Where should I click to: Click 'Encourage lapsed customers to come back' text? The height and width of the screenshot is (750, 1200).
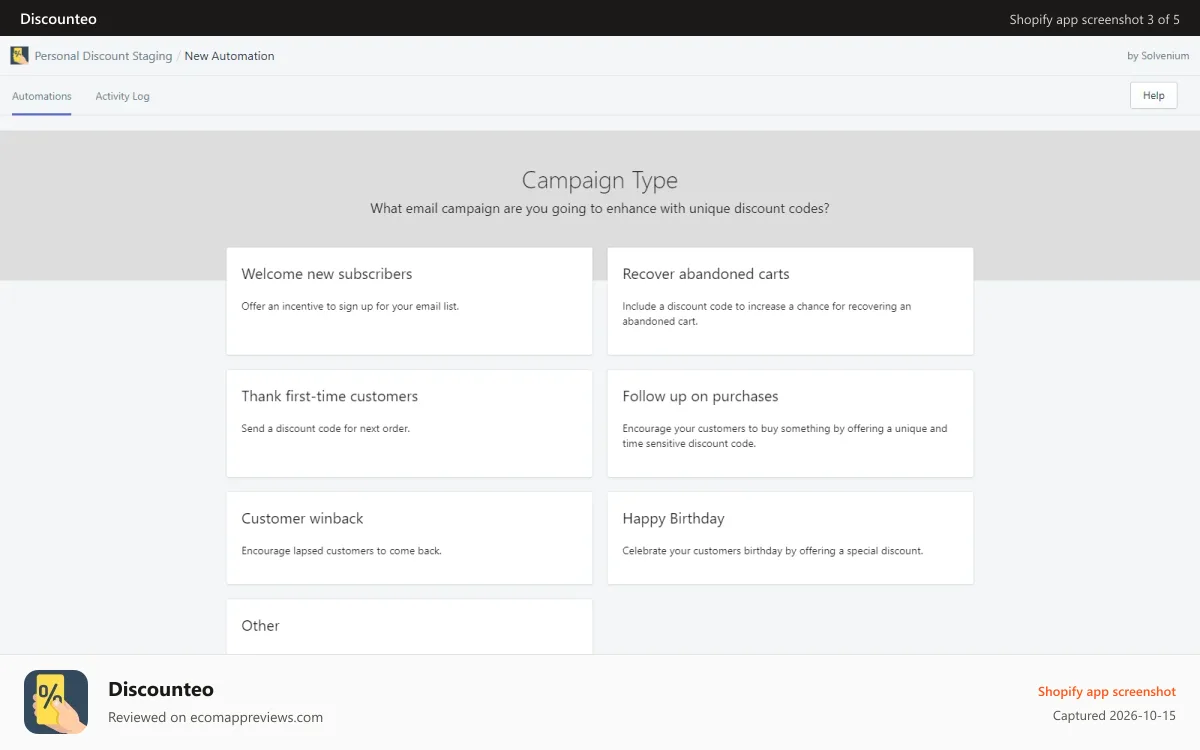point(341,551)
